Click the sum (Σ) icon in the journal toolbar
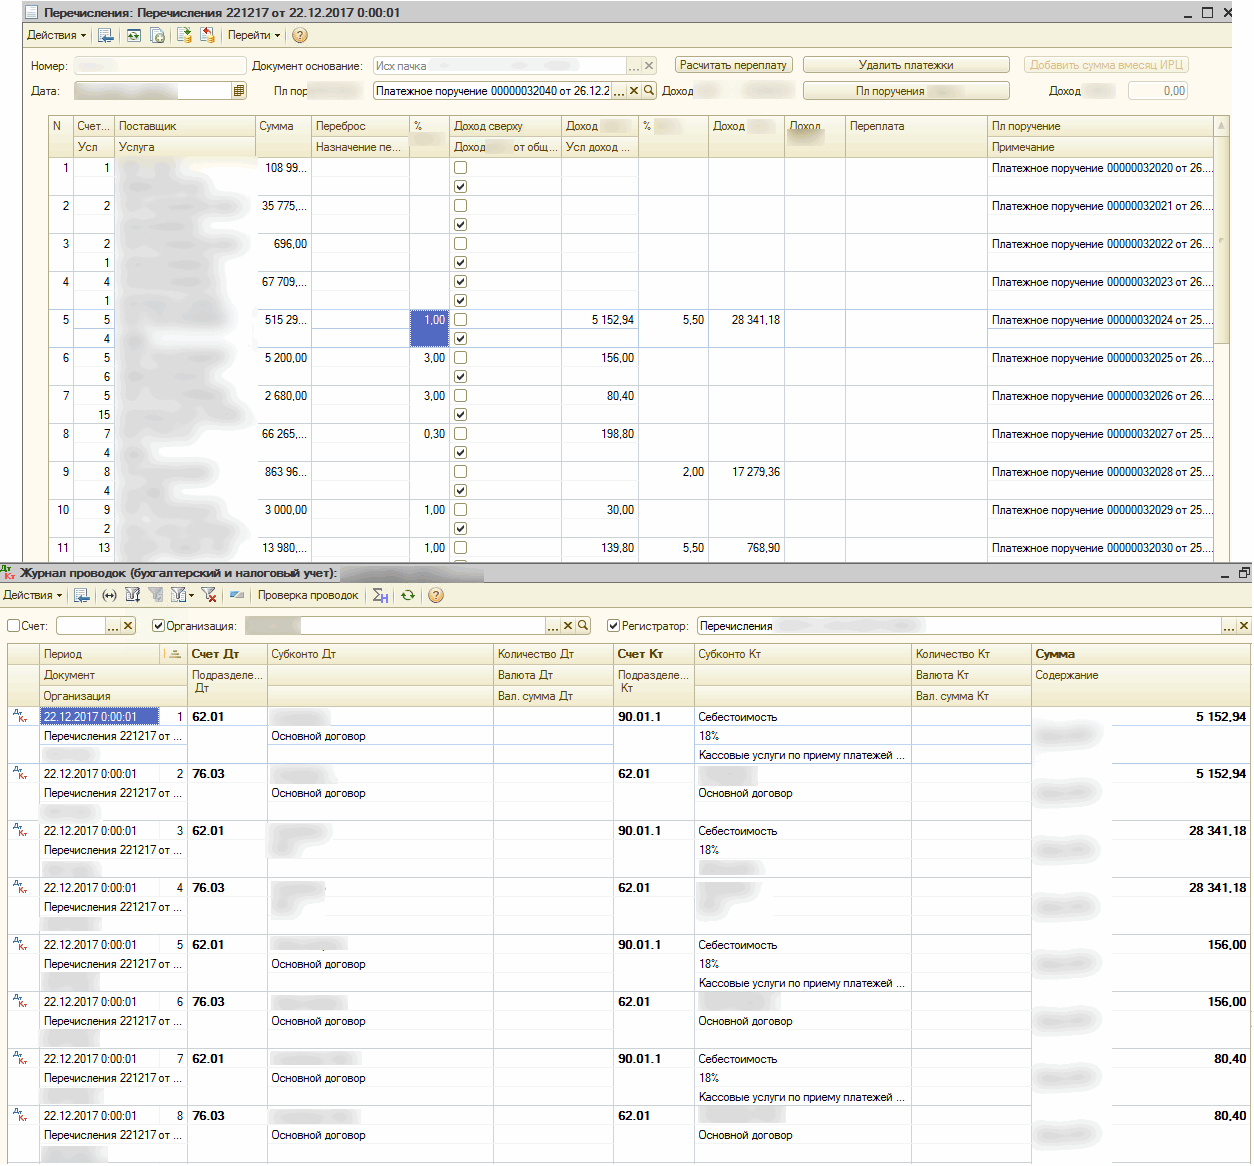Viewport: 1254px width, 1166px height. coord(380,596)
